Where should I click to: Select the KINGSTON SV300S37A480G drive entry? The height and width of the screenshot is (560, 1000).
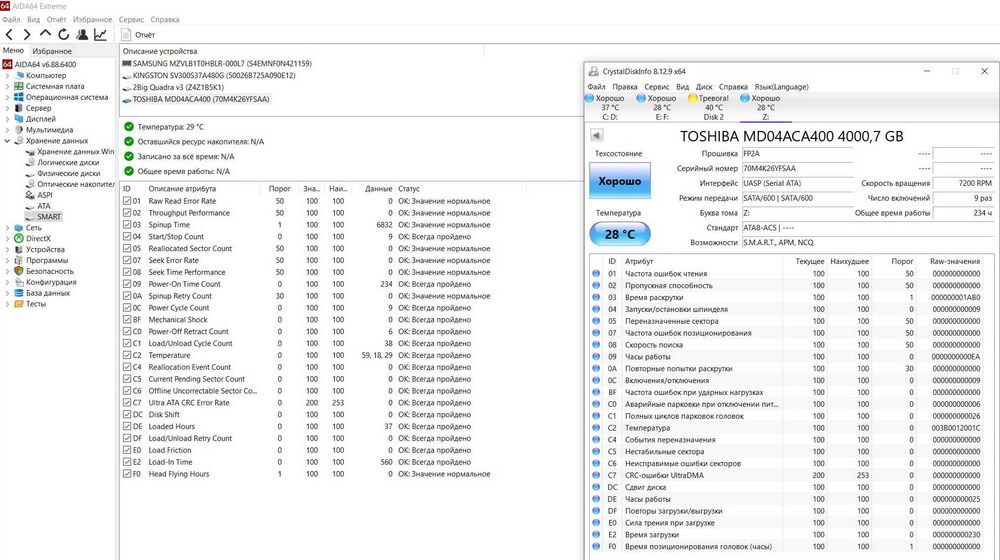tap(209, 75)
